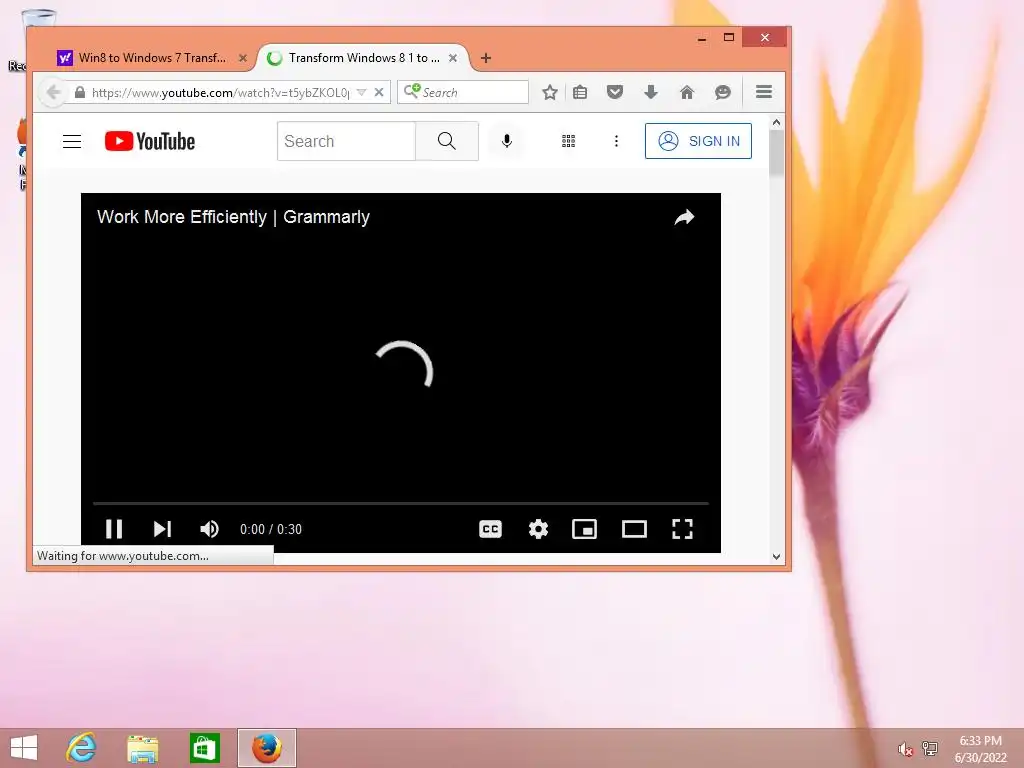Bookmark this page with star icon
Screen dimensions: 1024x768
[550, 92]
